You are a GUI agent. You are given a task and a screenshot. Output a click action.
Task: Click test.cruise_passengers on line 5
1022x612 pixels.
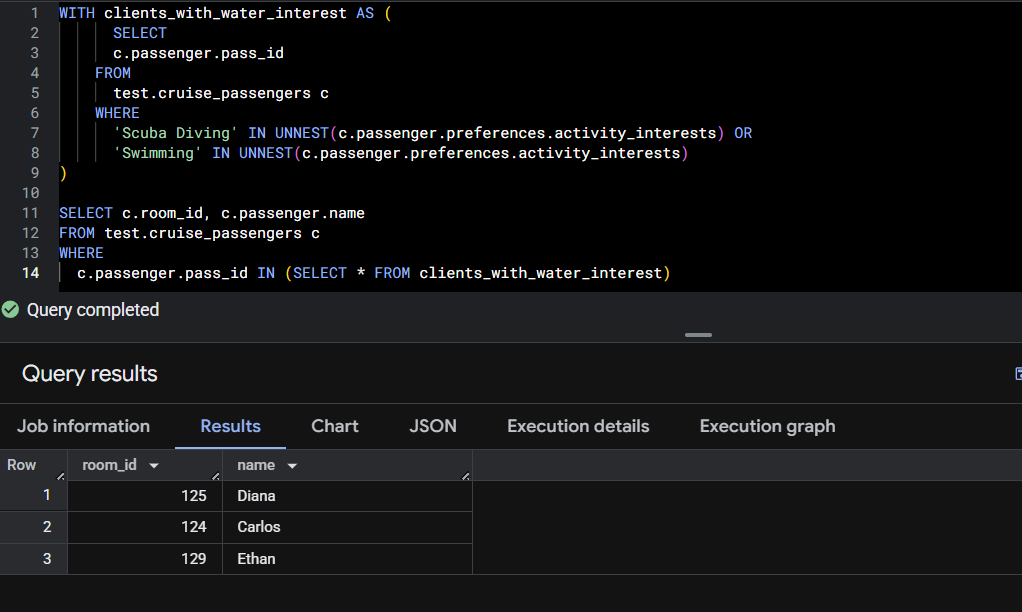pos(212,93)
